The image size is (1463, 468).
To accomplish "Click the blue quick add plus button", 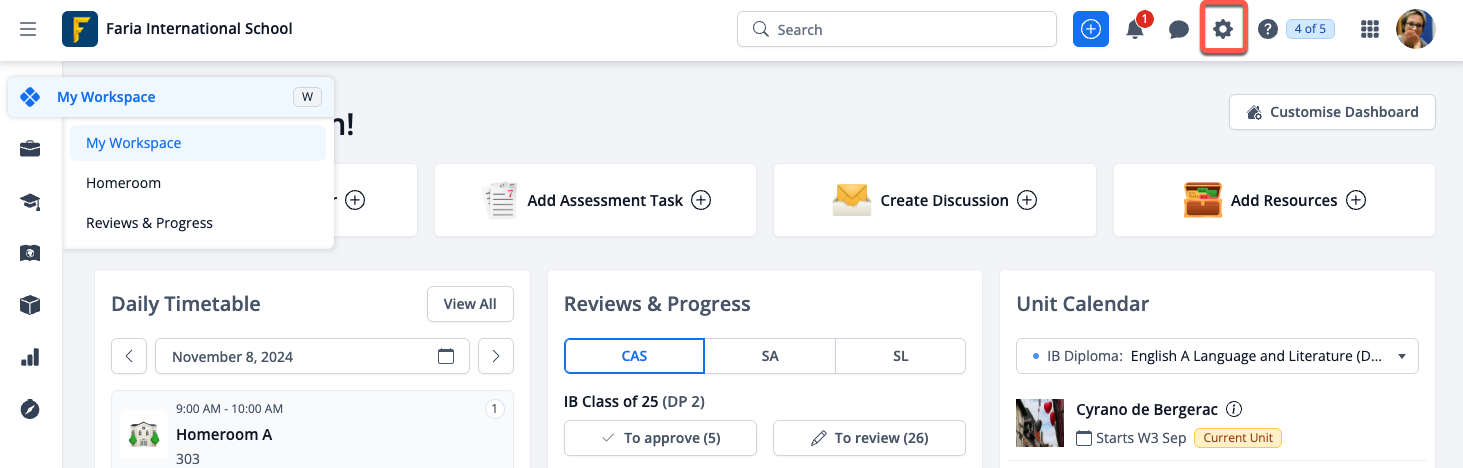I will 1091,29.
